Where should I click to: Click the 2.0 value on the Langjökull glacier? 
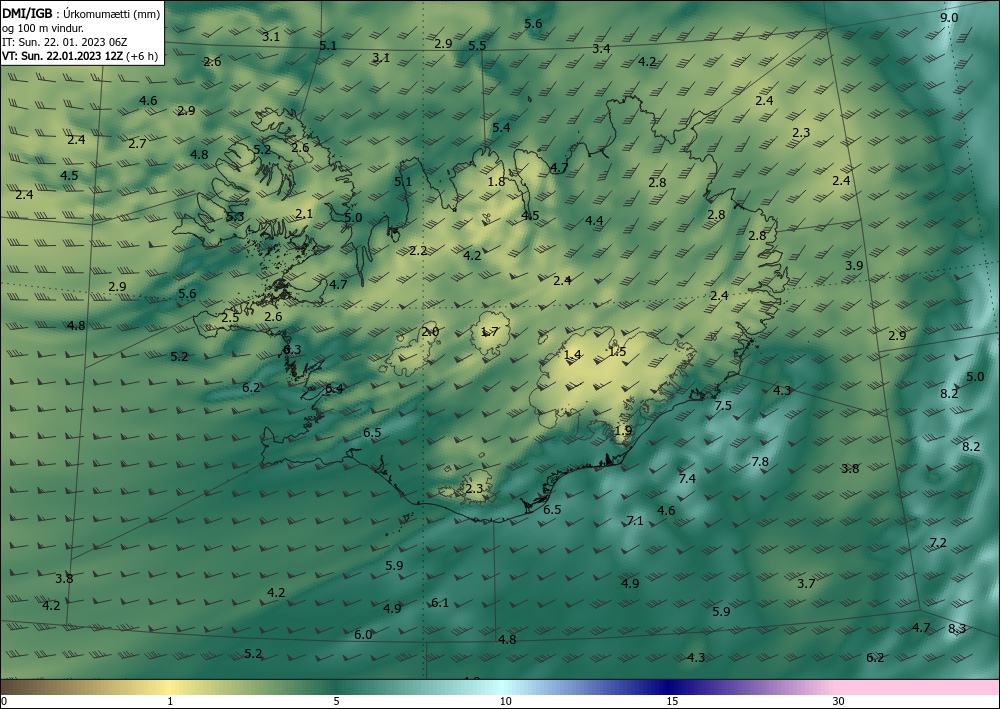coord(430,332)
